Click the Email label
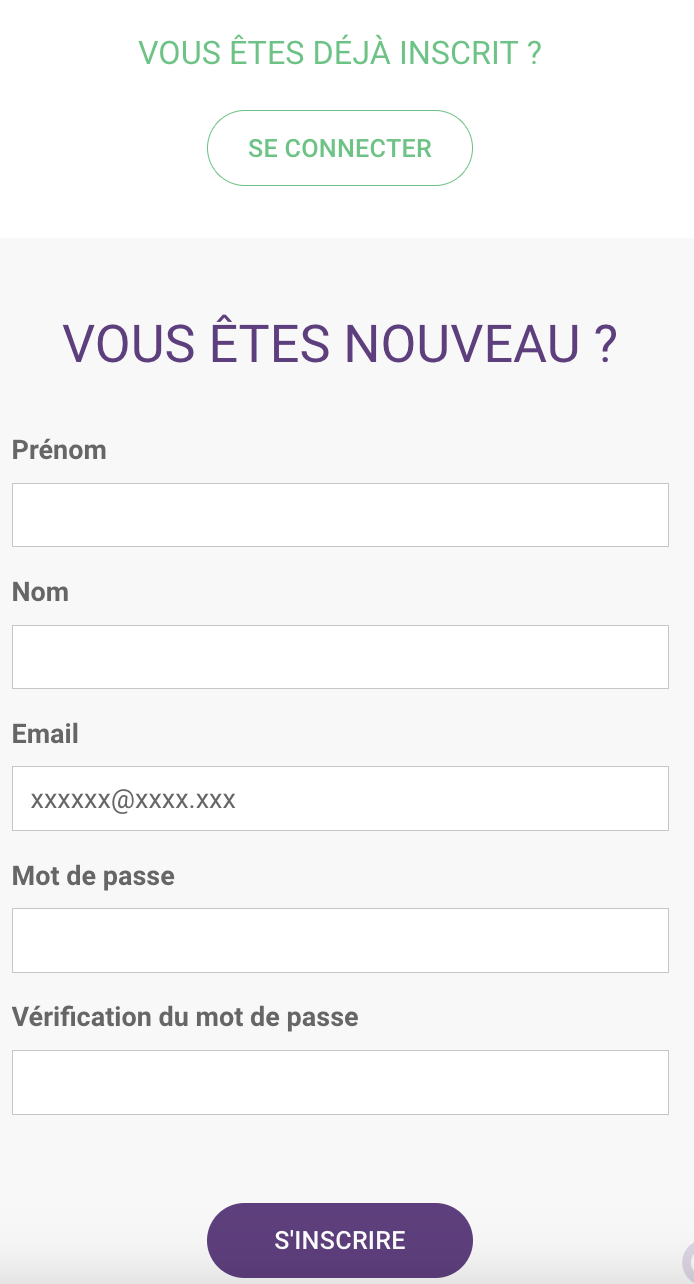 [x=45, y=734]
